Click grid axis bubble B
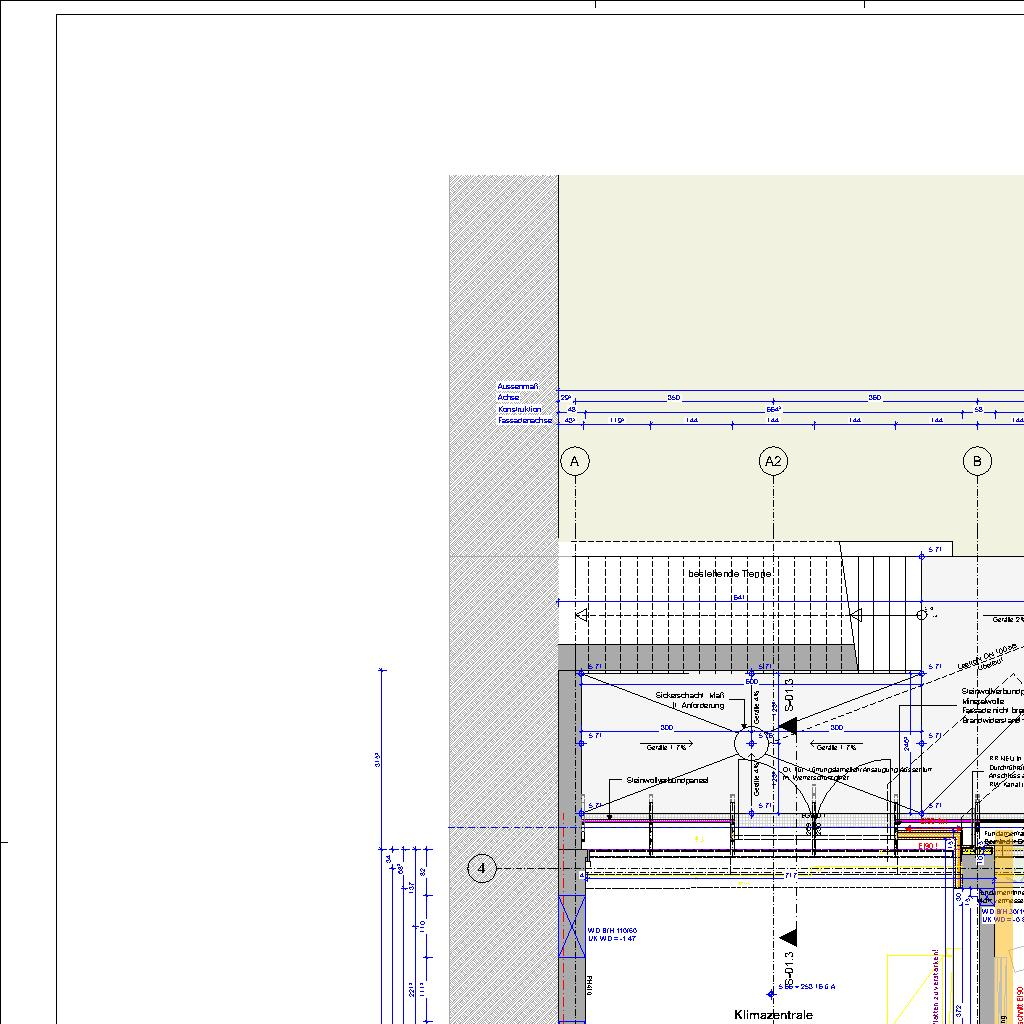 pos(977,461)
